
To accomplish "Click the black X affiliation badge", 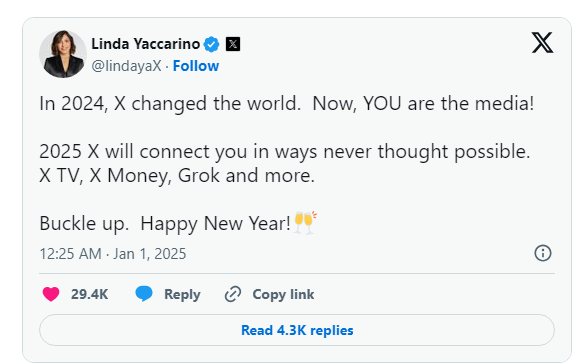I will point(233,44).
